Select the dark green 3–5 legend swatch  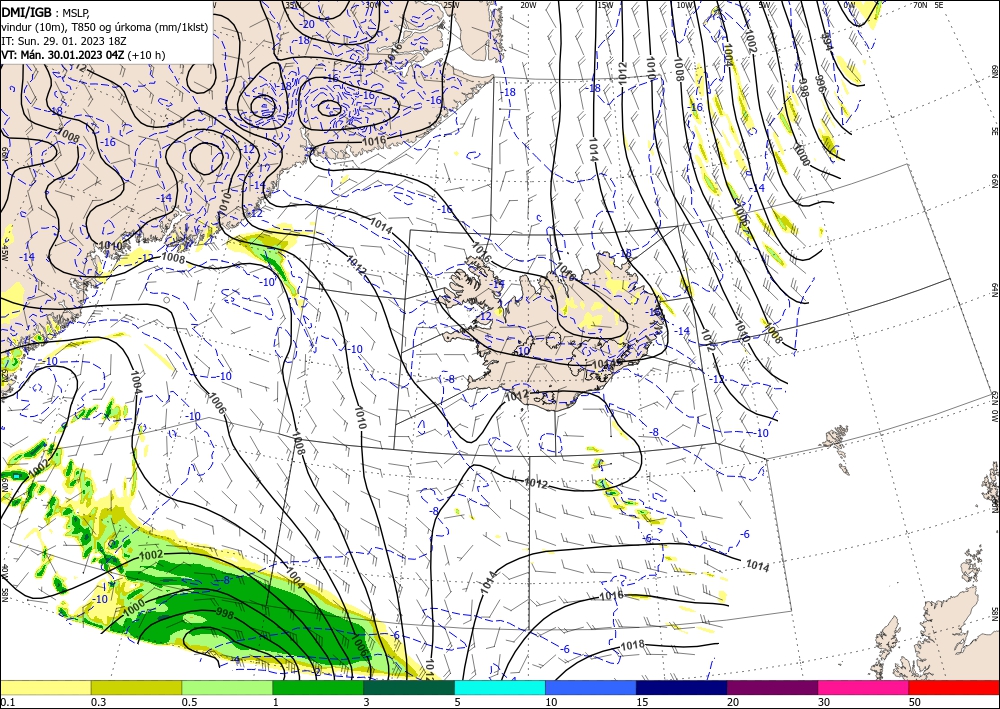point(409,687)
